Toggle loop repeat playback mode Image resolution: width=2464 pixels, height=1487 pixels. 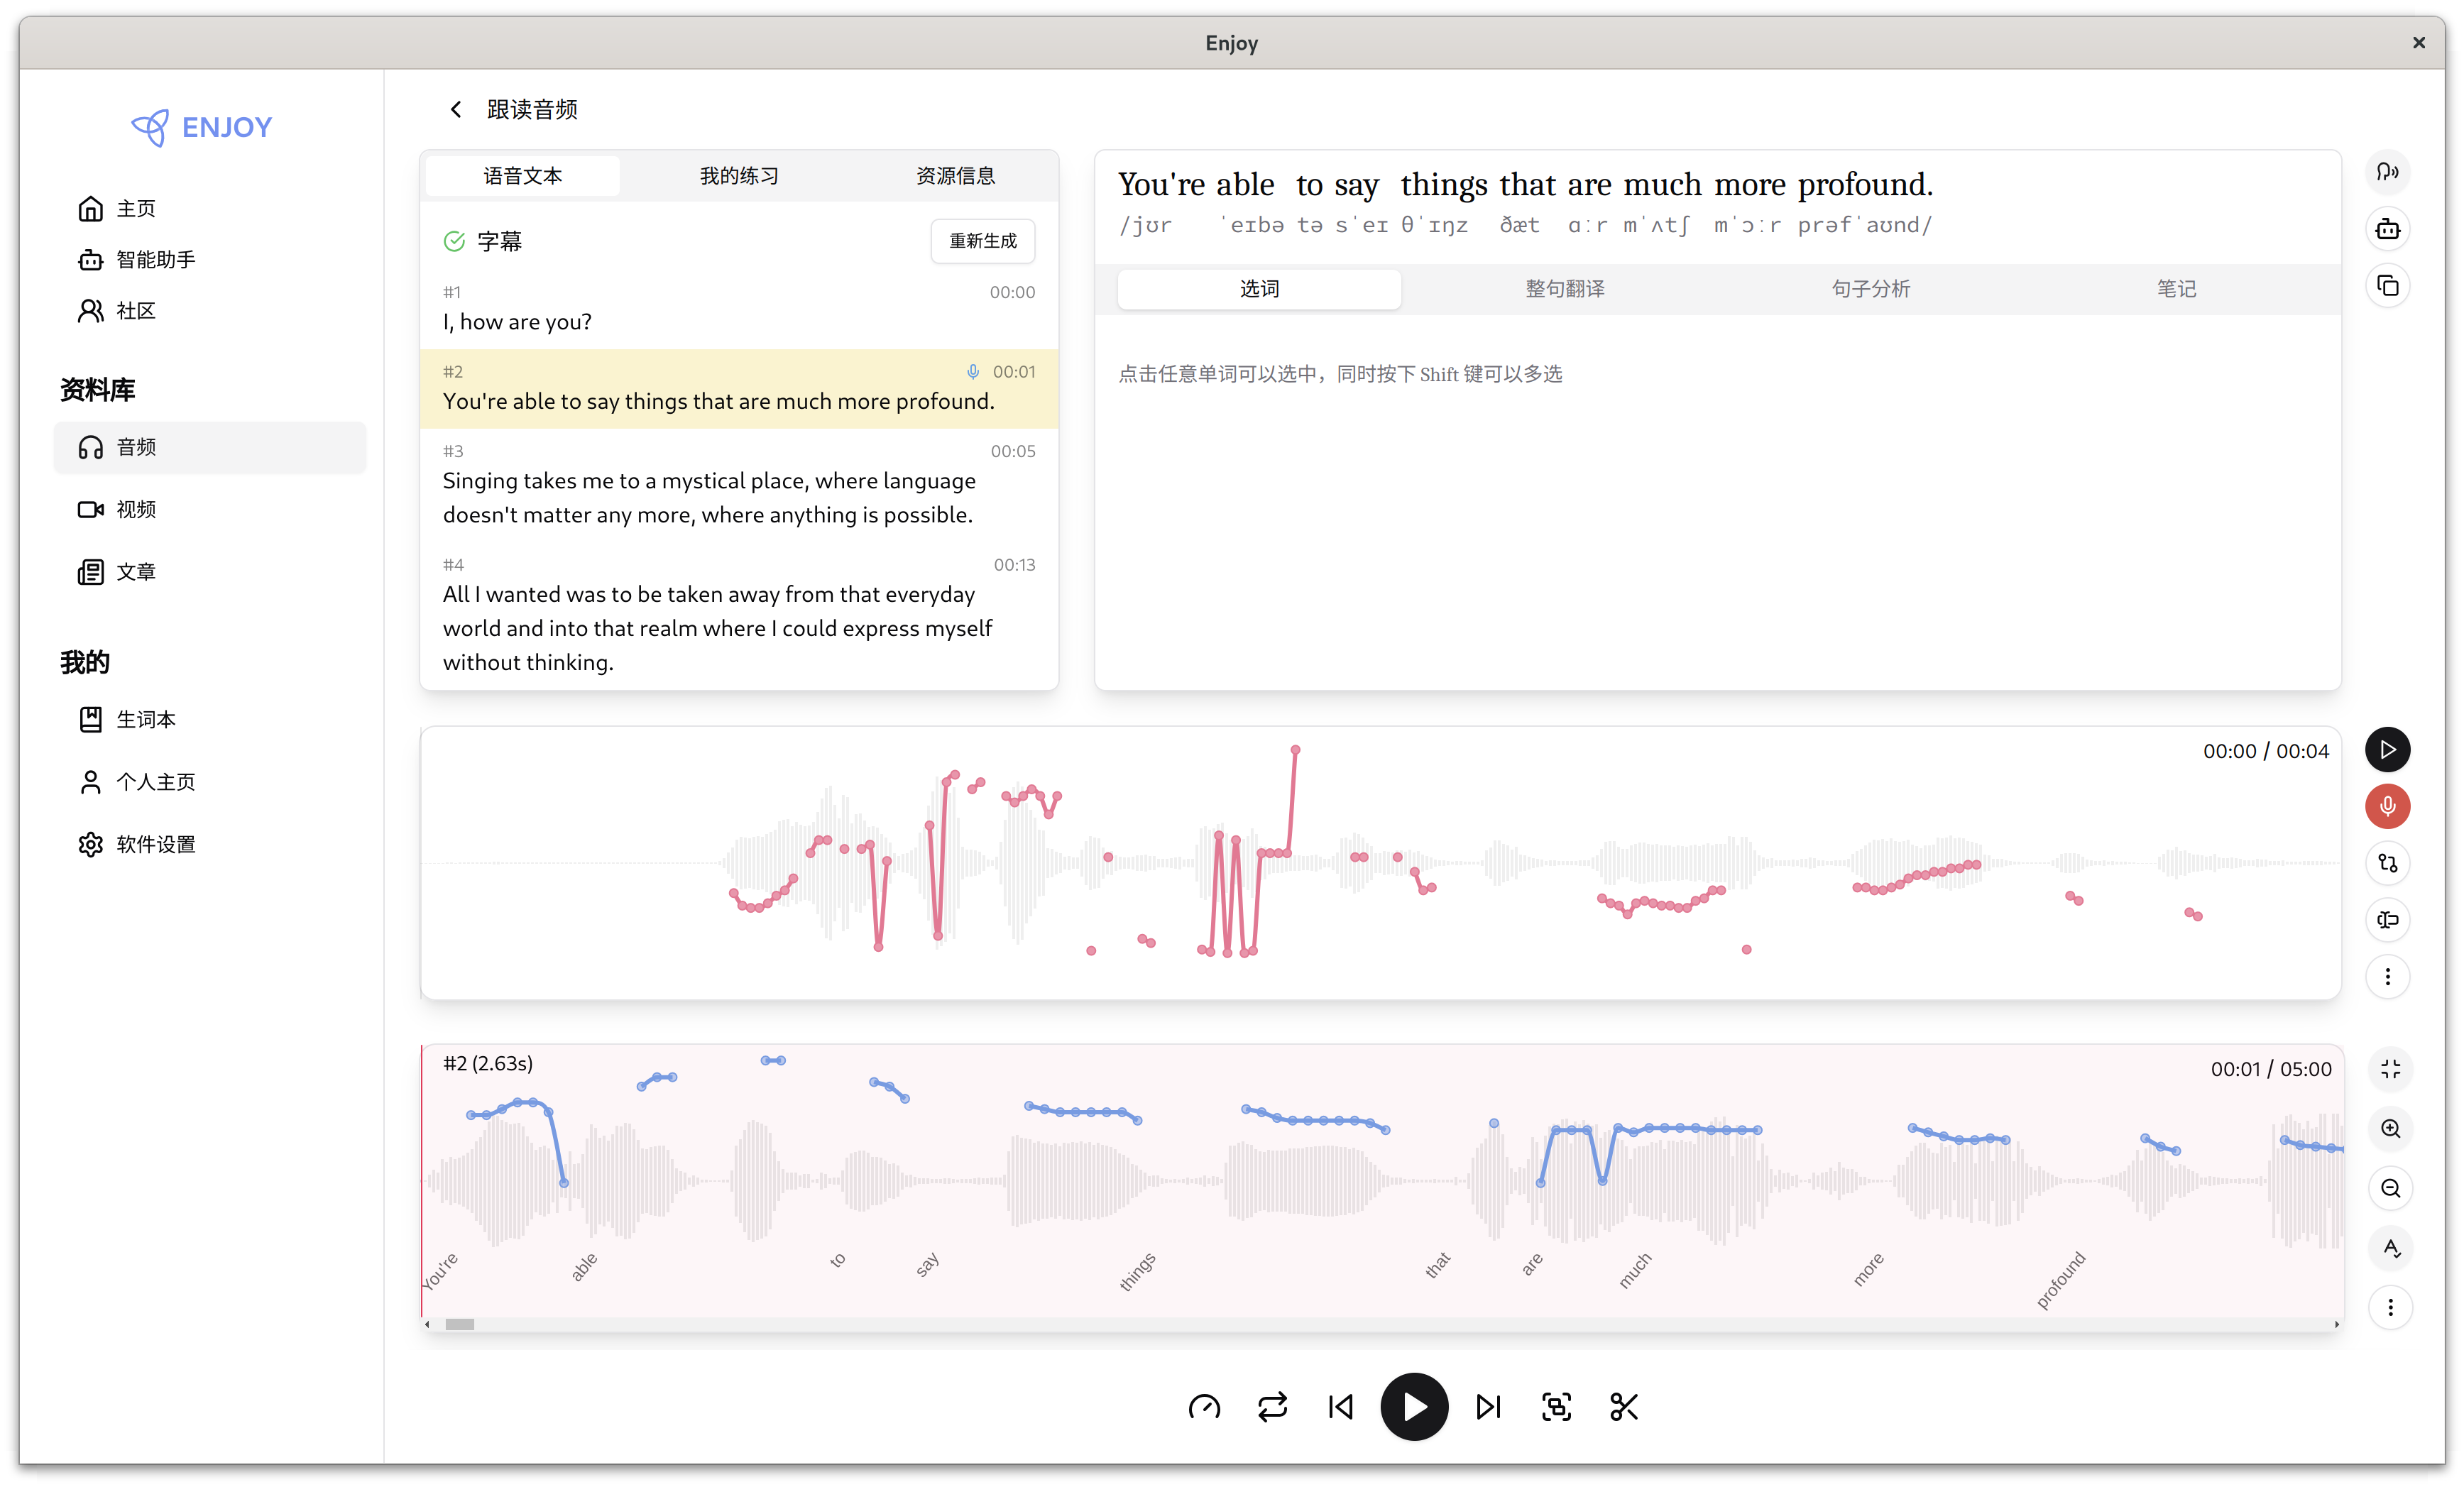pyautogui.click(x=1272, y=1407)
